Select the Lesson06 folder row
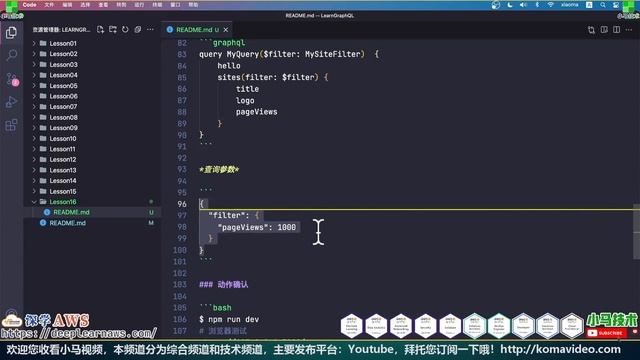Screen dimensions: 640x360 click(92, 96)
